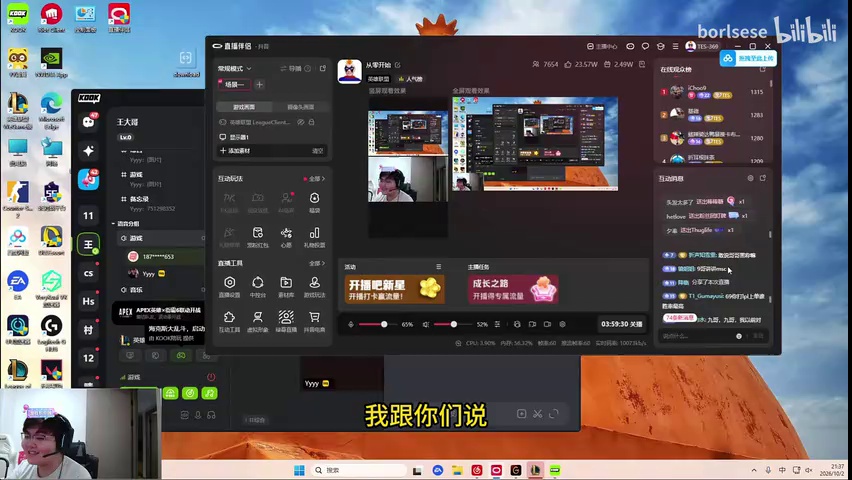This screenshot has width=852, height=480.
Task: Open Riot Client desktop icon
Action: [x=51, y=18]
